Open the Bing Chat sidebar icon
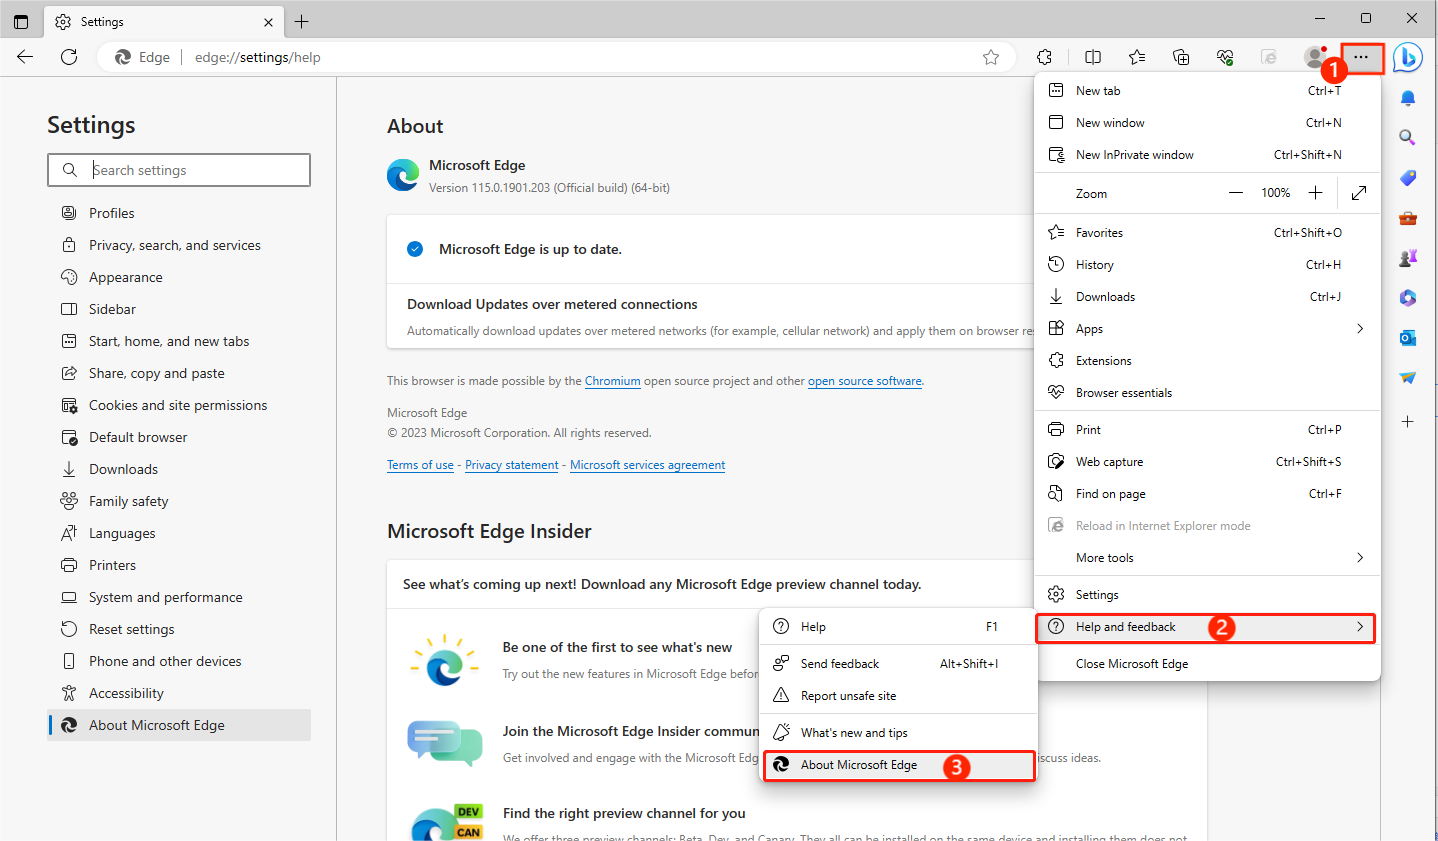This screenshot has width=1438, height=841. click(x=1408, y=58)
